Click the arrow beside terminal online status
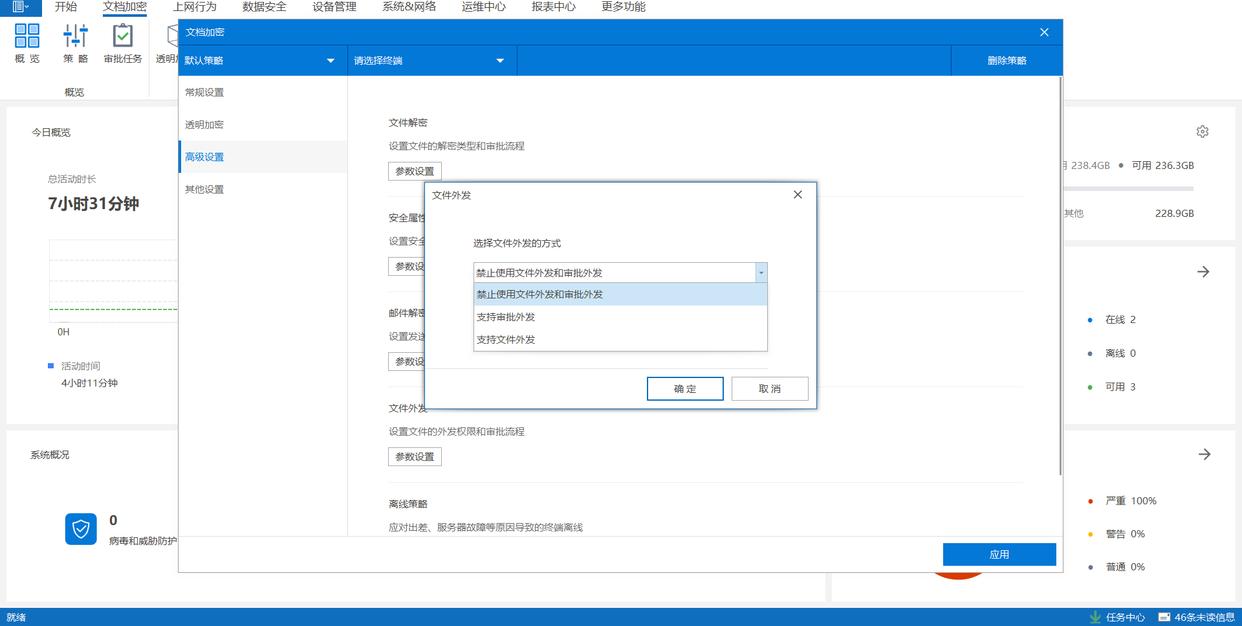The height and width of the screenshot is (626, 1242). [1204, 272]
